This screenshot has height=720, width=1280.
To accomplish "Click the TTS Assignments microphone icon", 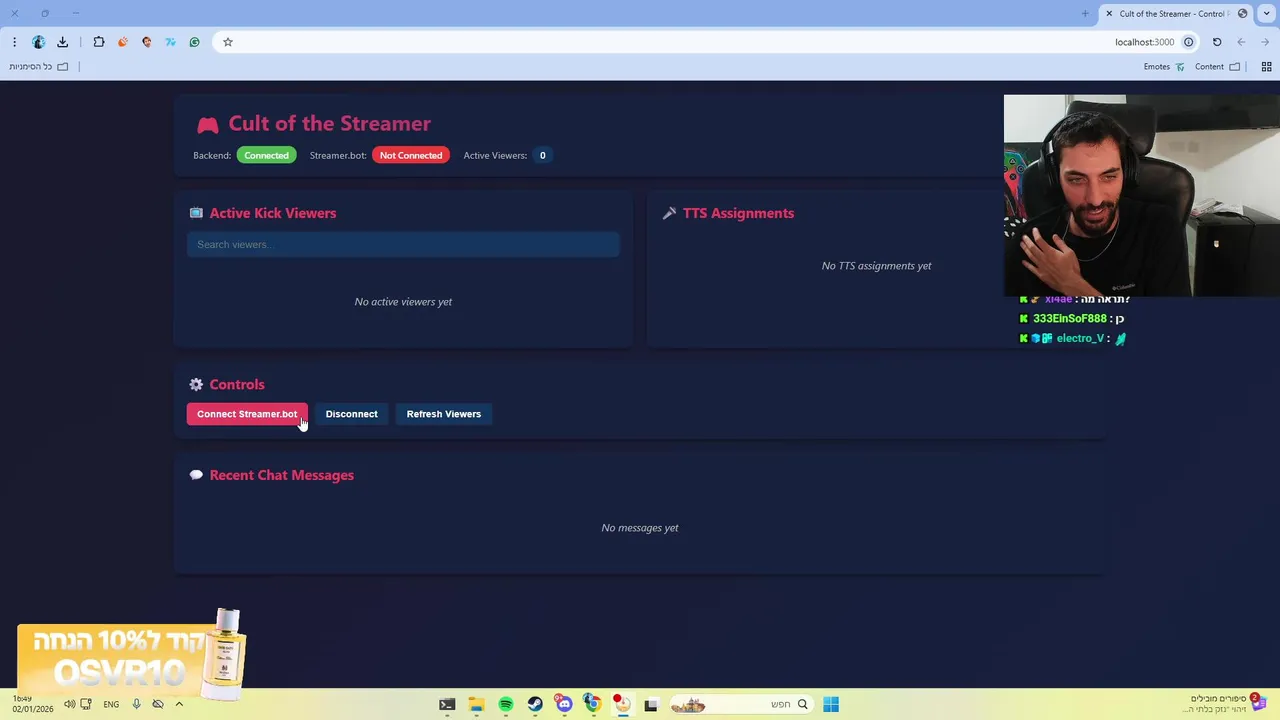I will click(x=669, y=213).
